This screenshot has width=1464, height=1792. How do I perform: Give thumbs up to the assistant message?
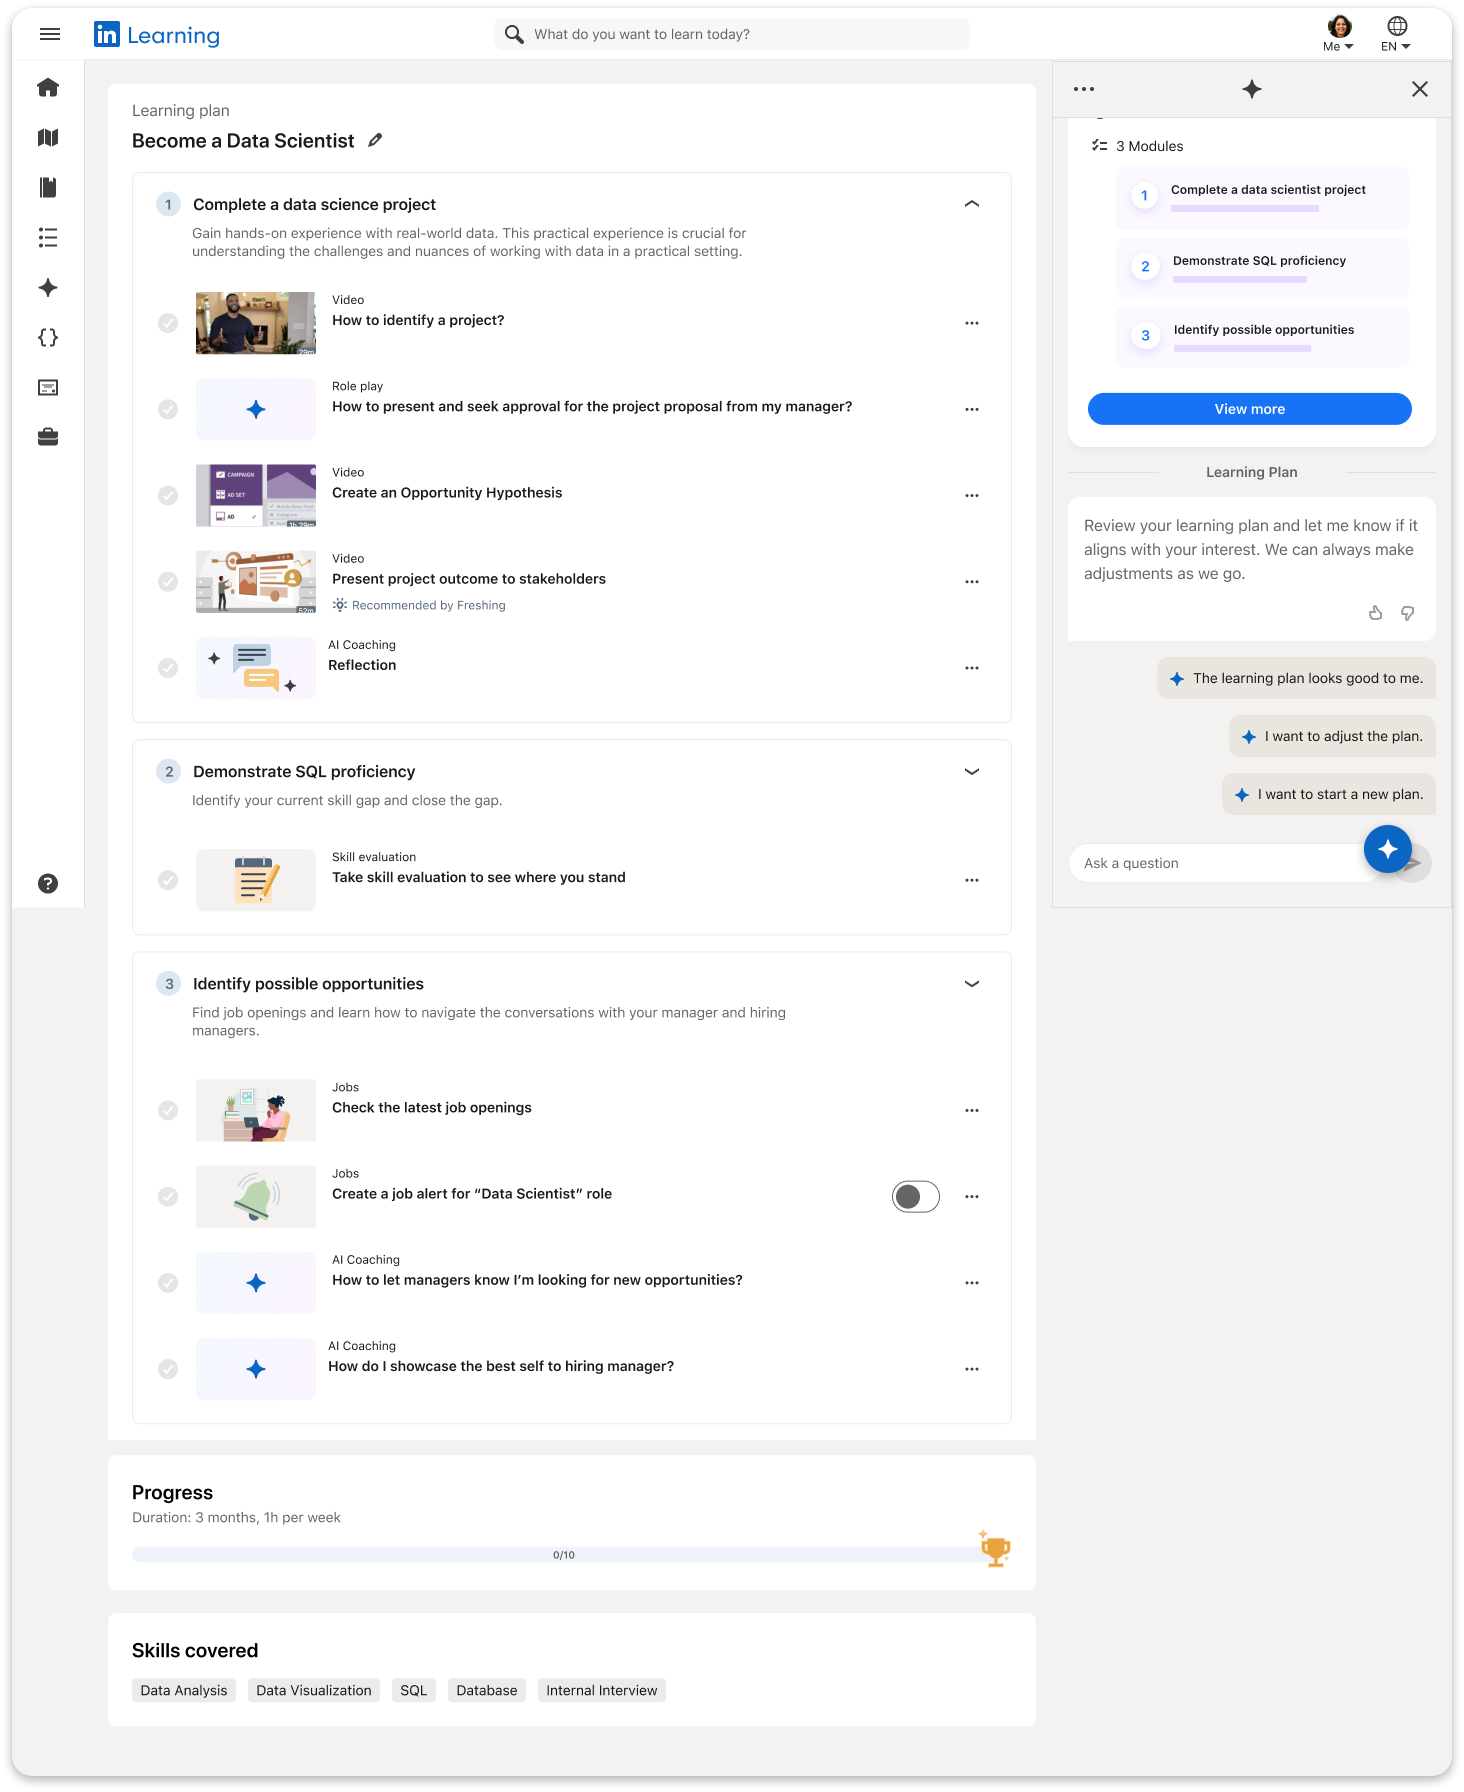1375,613
